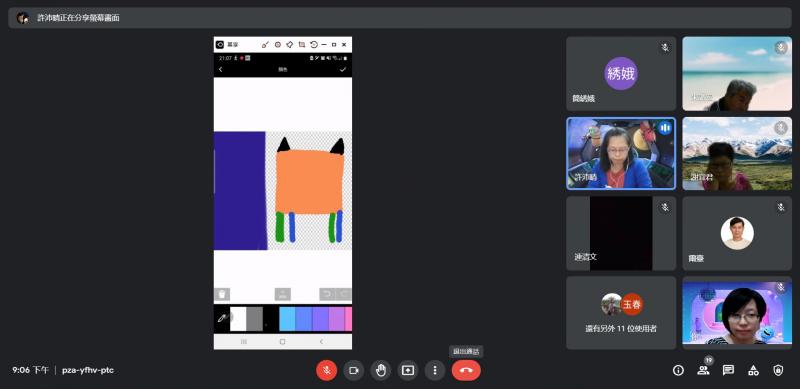800x389 pixels.
Task: Click the speaking indicator on the presenter tile
Action: point(665,128)
